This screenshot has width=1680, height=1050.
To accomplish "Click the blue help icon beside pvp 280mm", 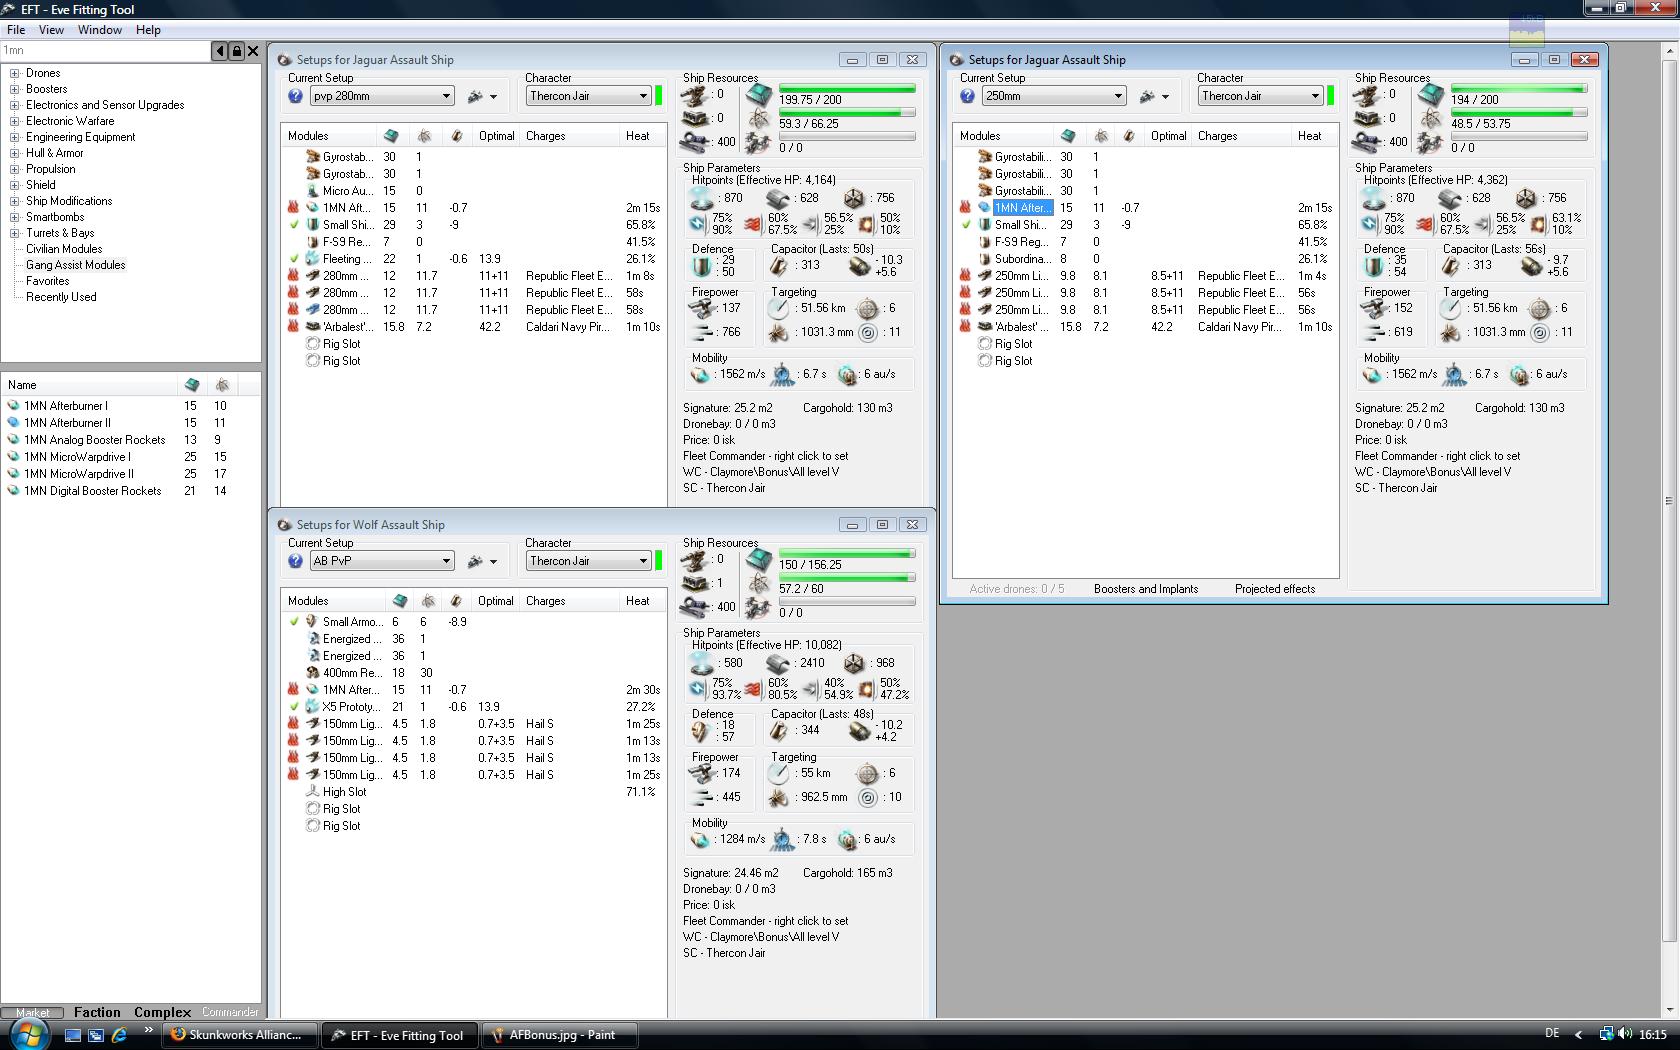I will [x=295, y=96].
